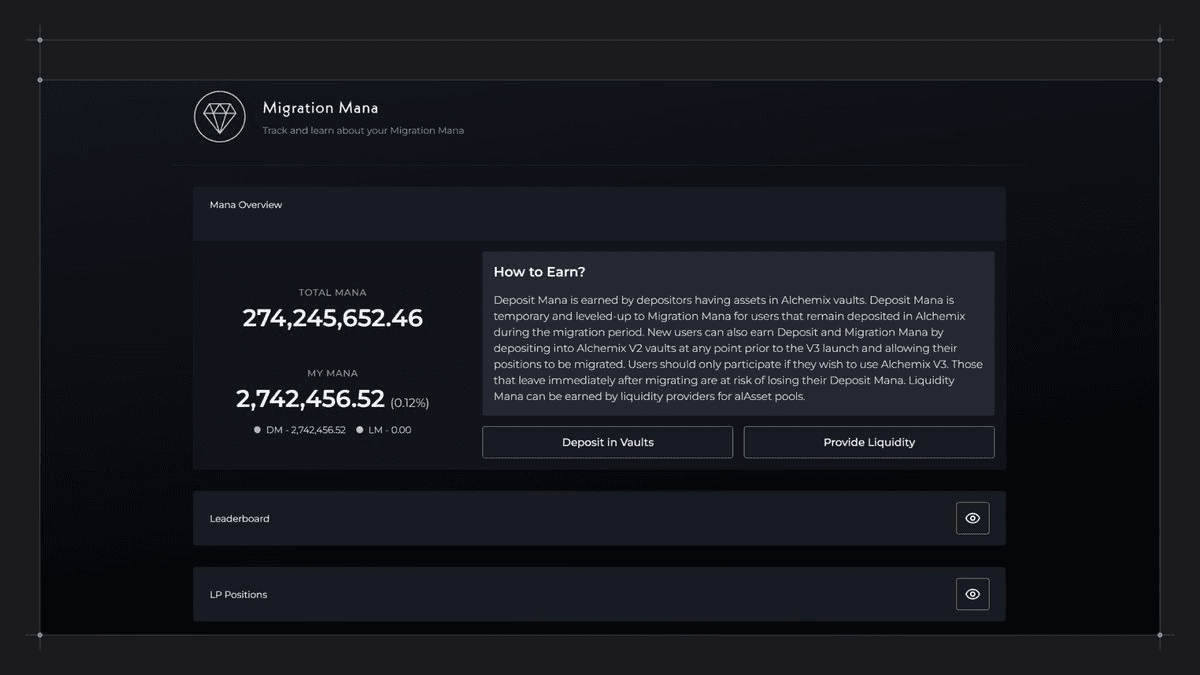
Task: Click the How to Earn? heading
Action: click(x=539, y=272)
